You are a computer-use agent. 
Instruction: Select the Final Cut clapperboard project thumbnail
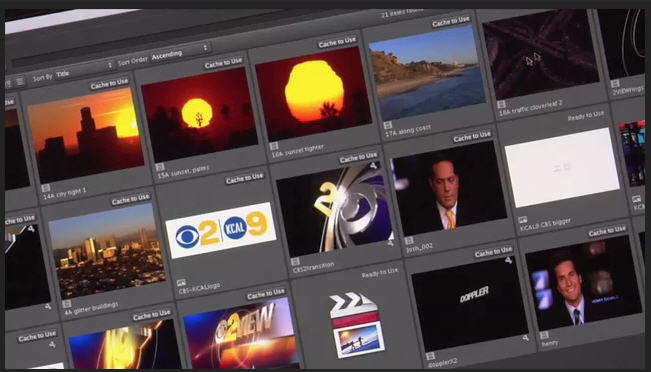[357, 325]
